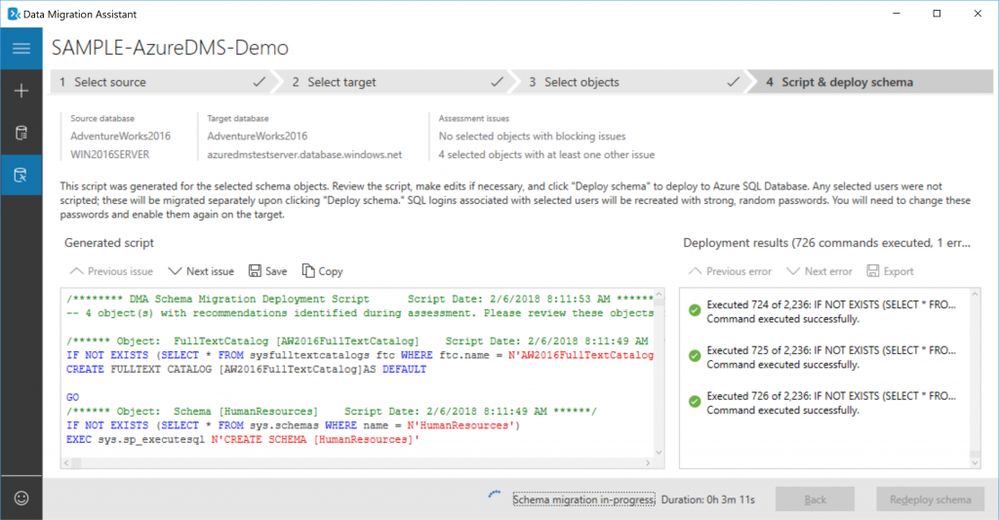Click the Data Migration Assistant app icon
The height and width of the screenshot is (520, 999).
click(13, 13)
